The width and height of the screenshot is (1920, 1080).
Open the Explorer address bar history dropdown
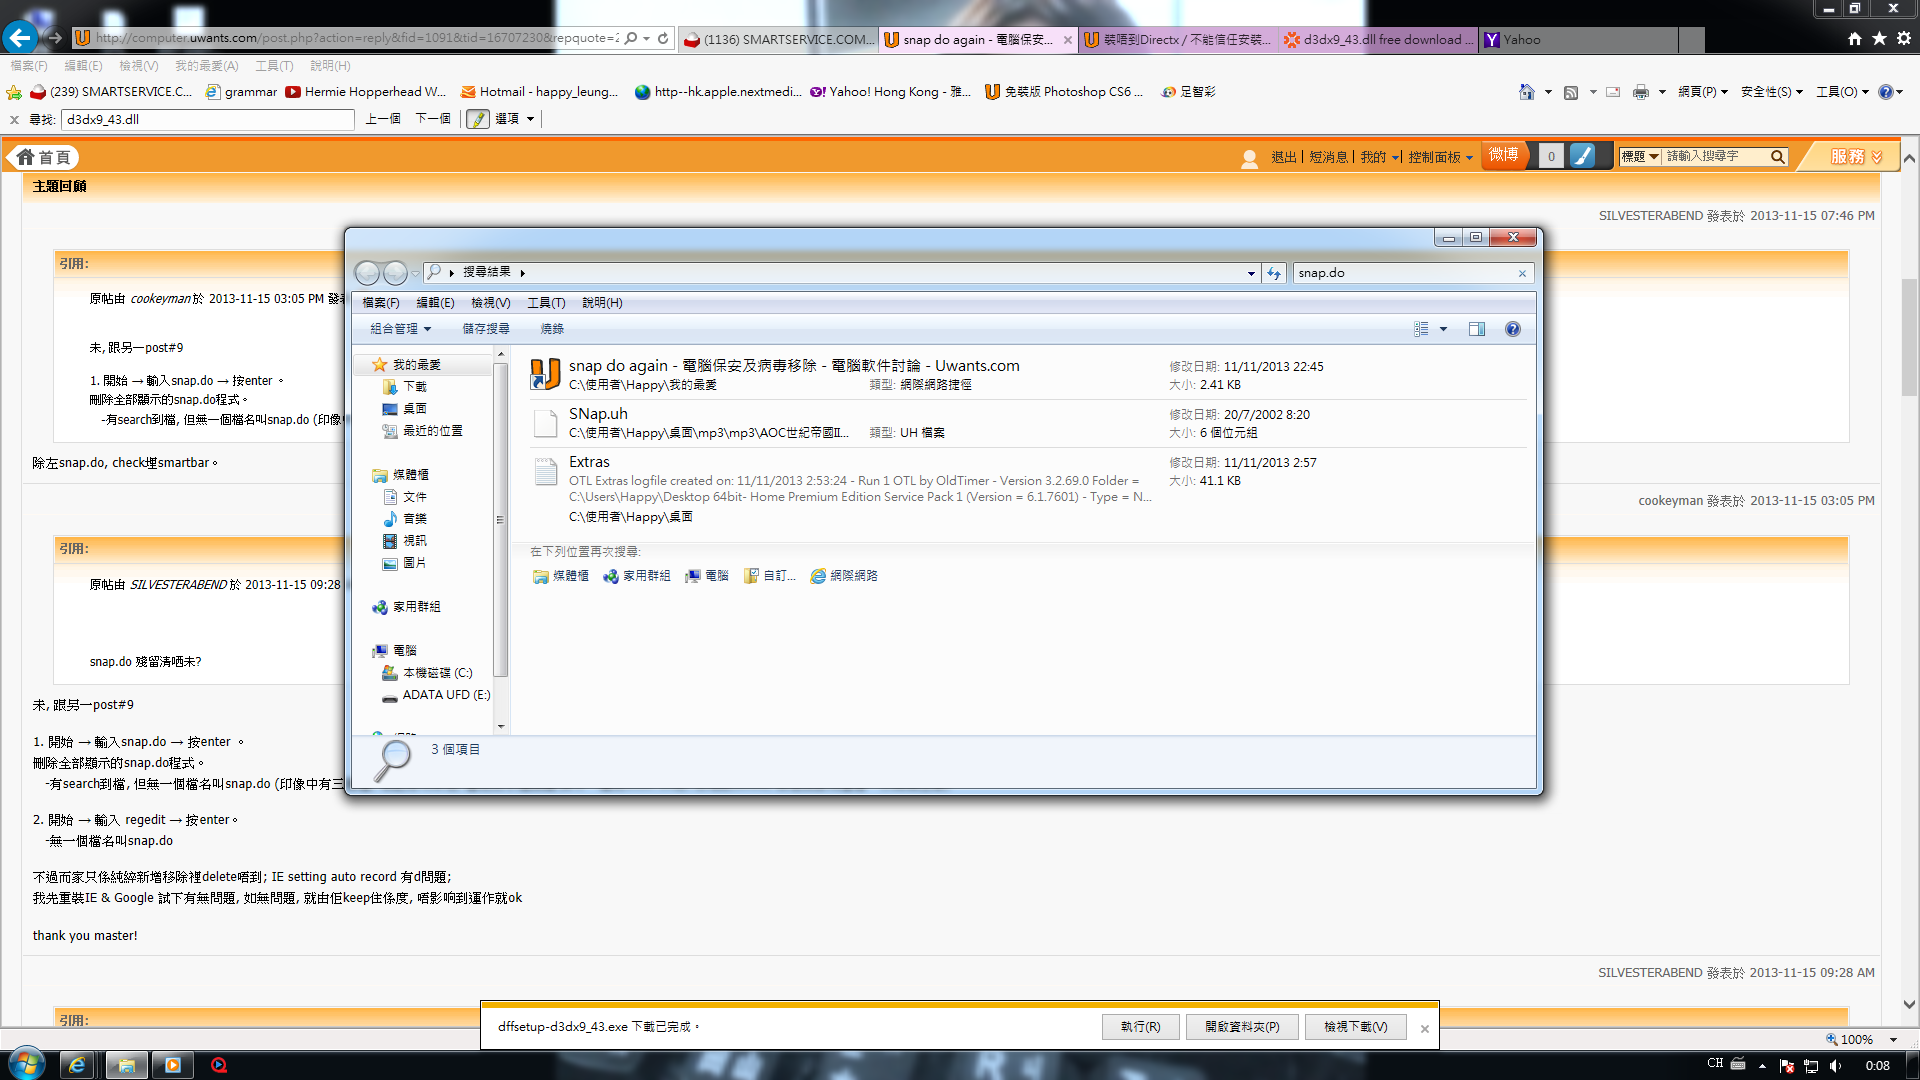point(1251,273)
